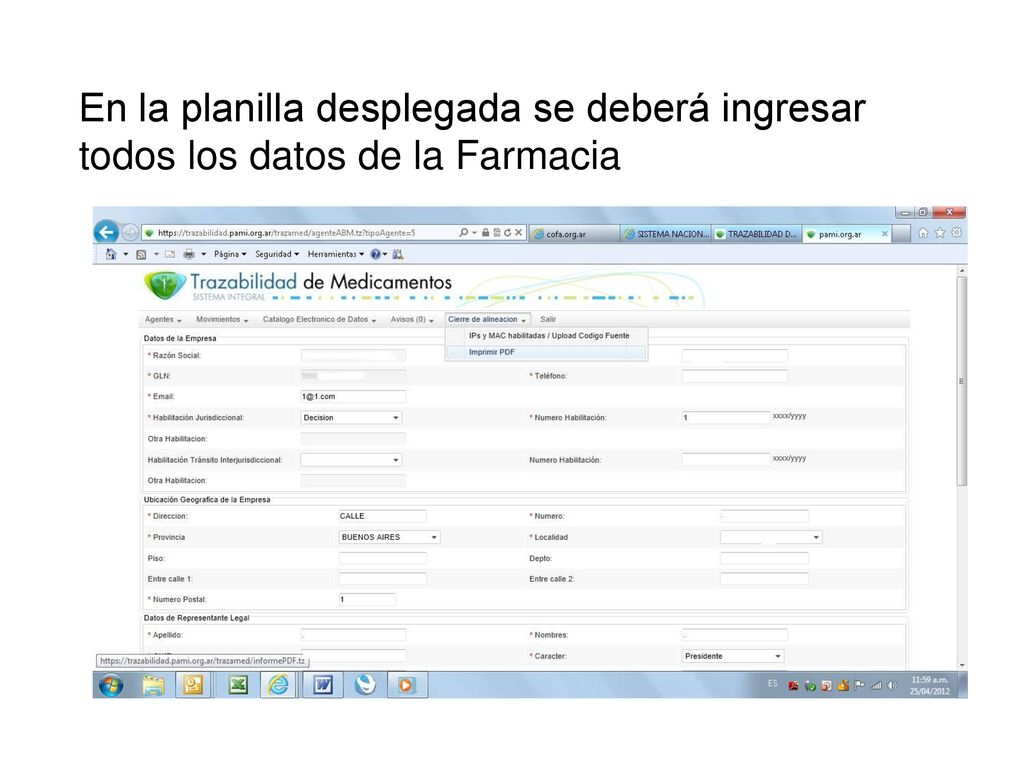Viewport: 1024px width, 768px height.
Task: Click Numero Habilitación field containing 1
Action: (726, 418)
